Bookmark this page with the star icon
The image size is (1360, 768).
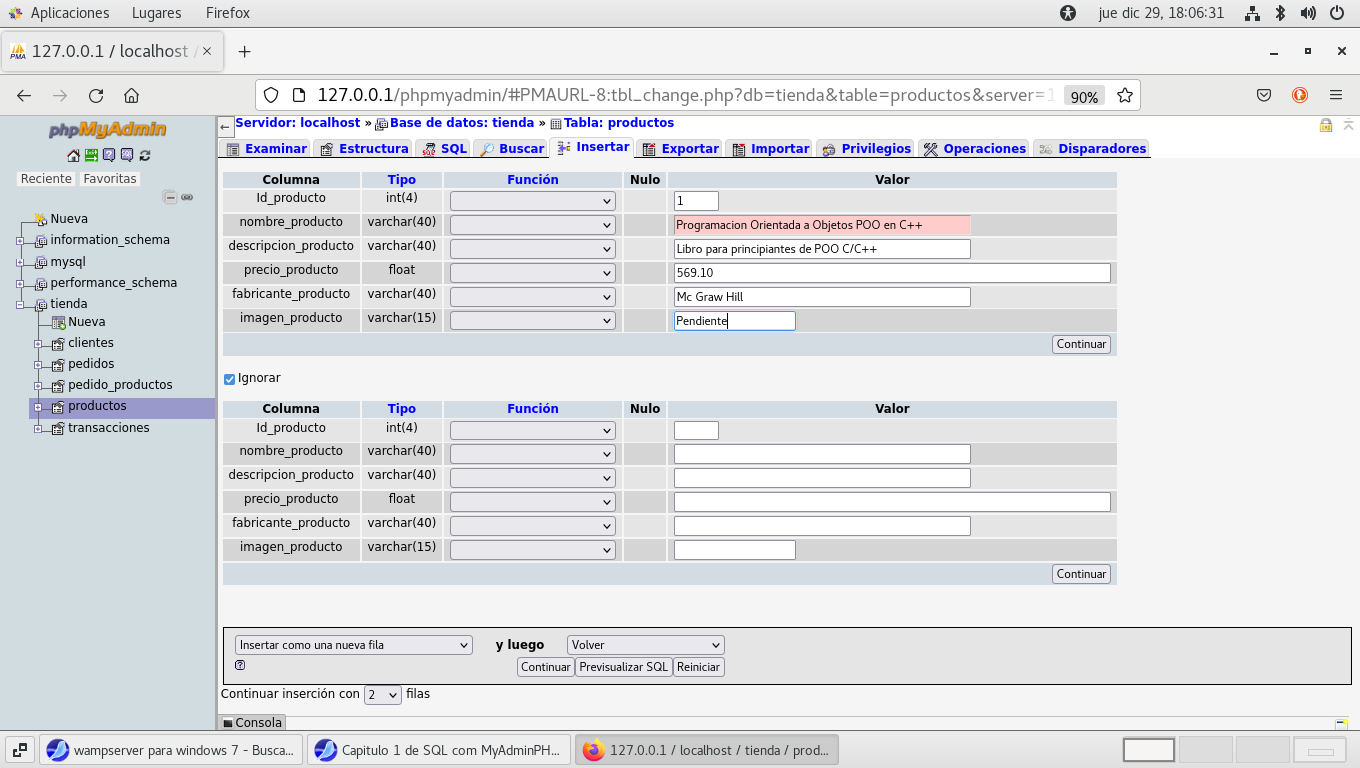[x=1125, y=95]
